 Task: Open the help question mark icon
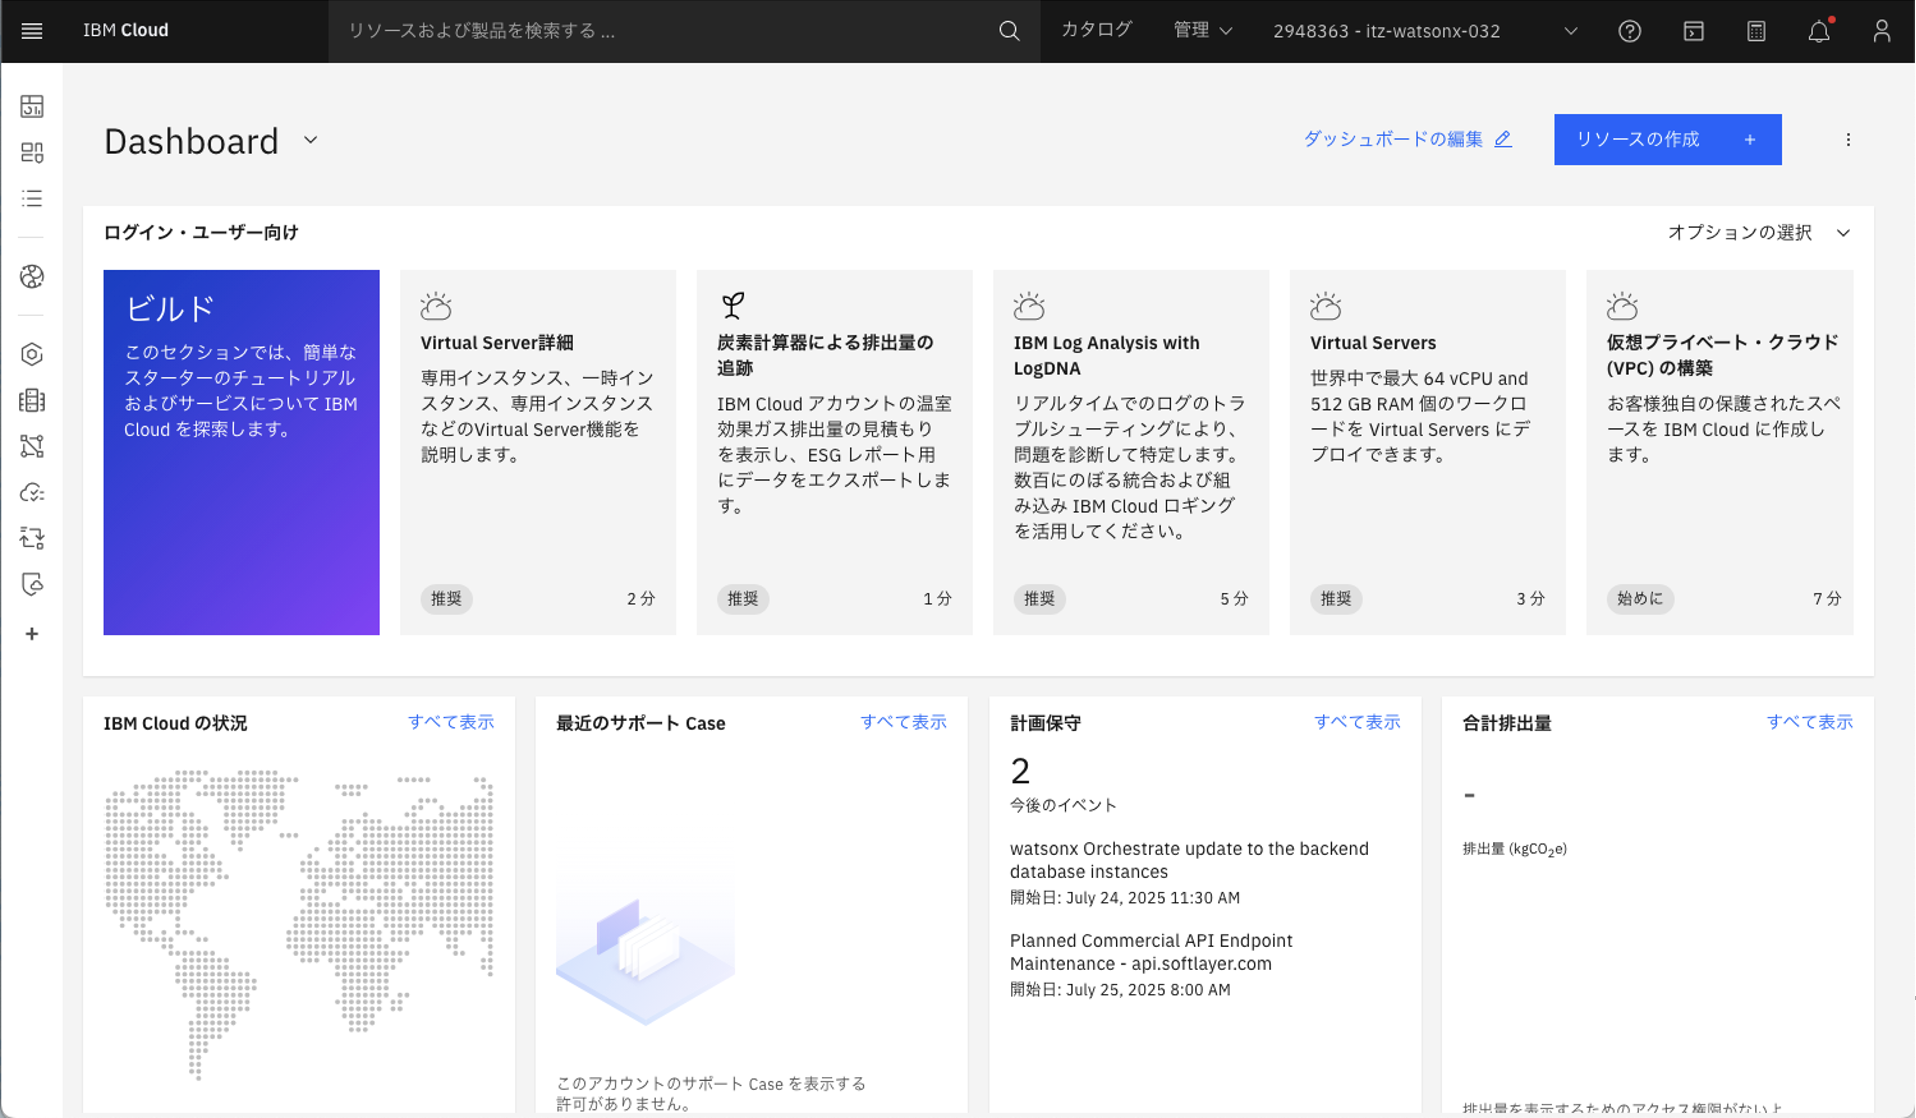1629,31
